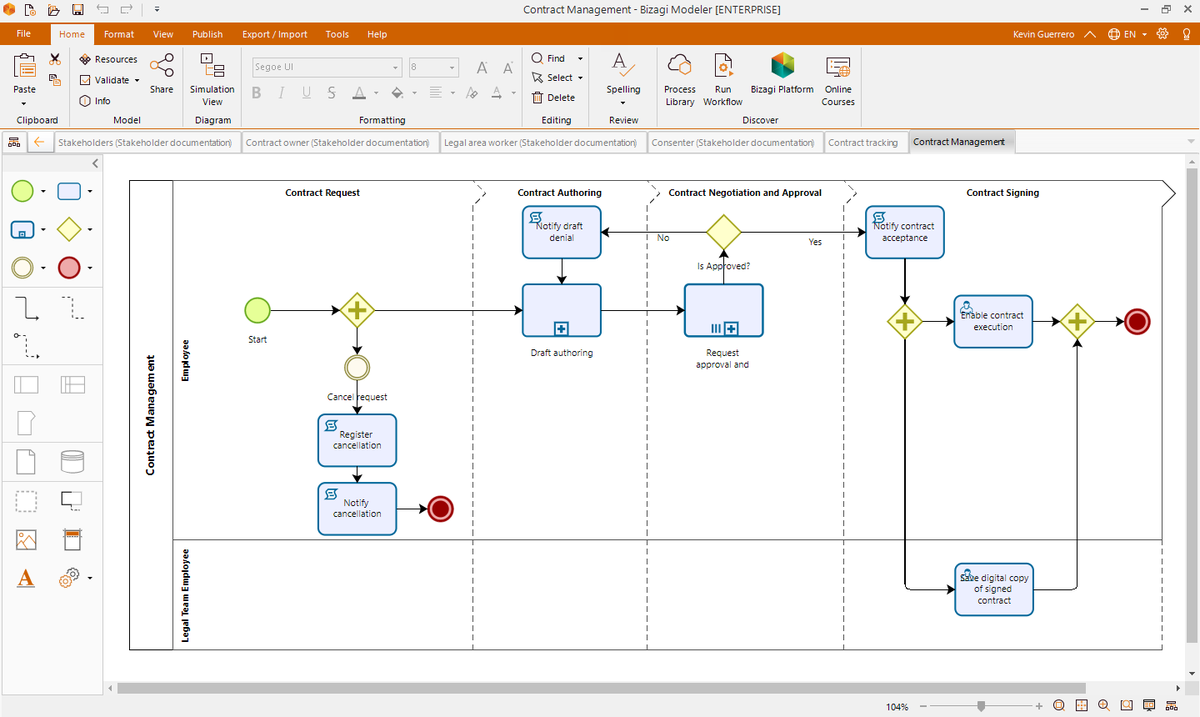Pick the Message Flow connector tool
Viewport: 1200px width, 717px height.
26,346
